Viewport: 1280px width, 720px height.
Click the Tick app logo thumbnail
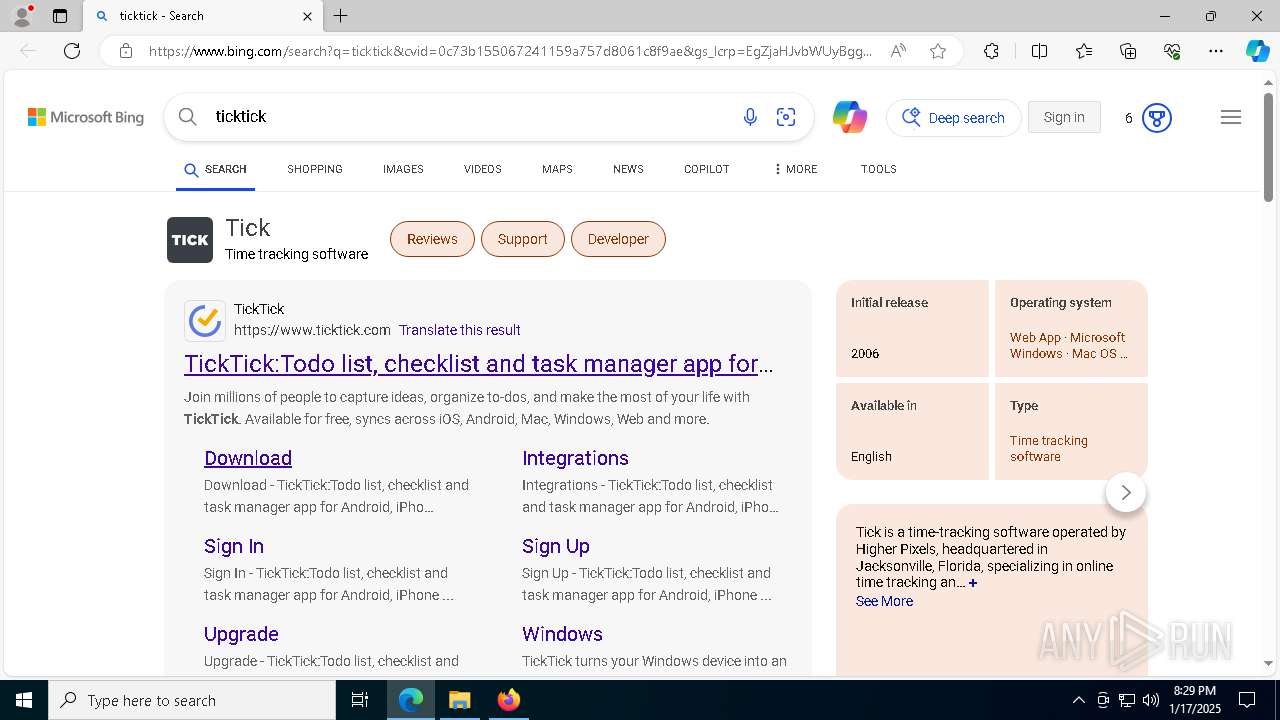(190, 240)
